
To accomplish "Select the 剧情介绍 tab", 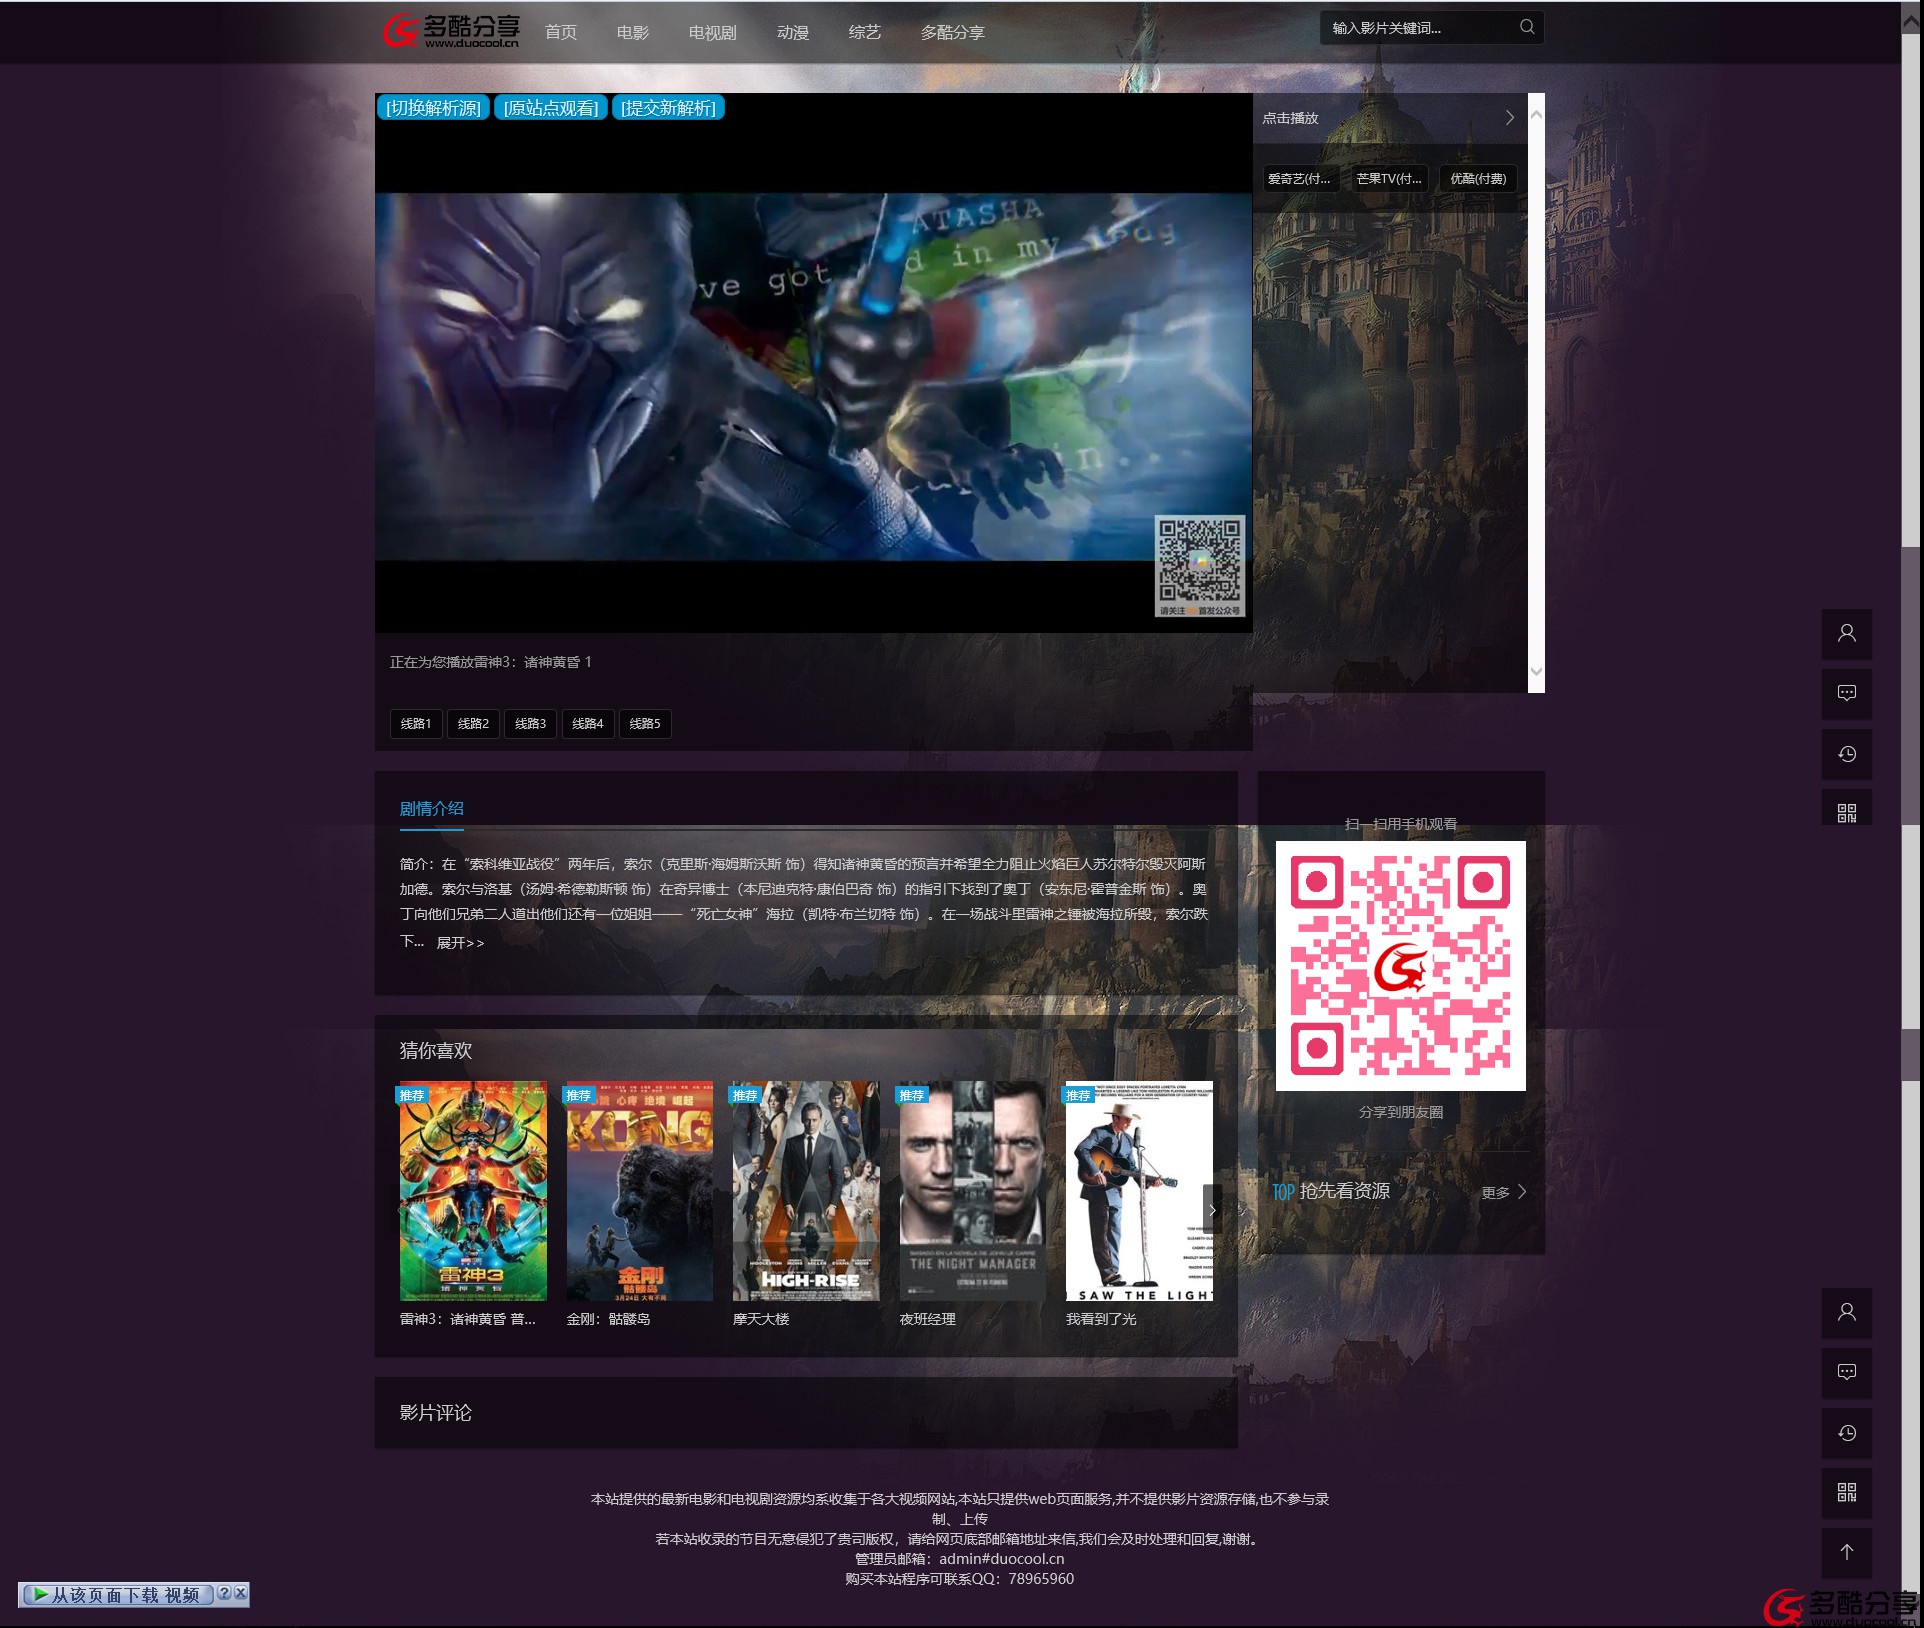I will 432,808.
